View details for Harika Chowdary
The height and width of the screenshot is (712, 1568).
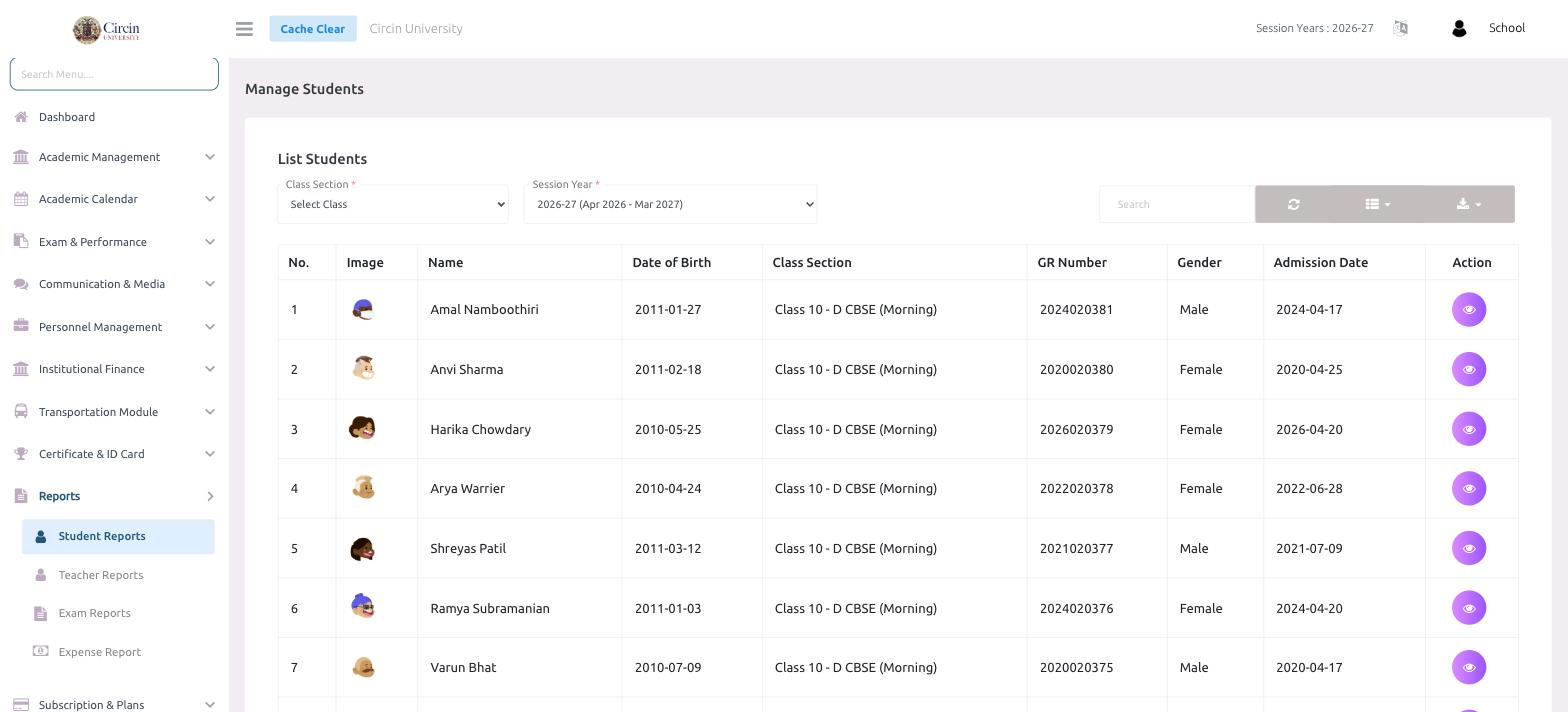(x=1469, y=429)
